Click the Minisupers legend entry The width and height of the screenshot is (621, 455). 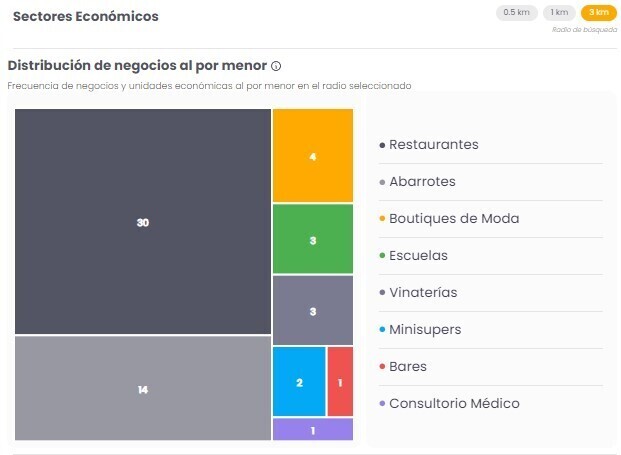(425, 330)
